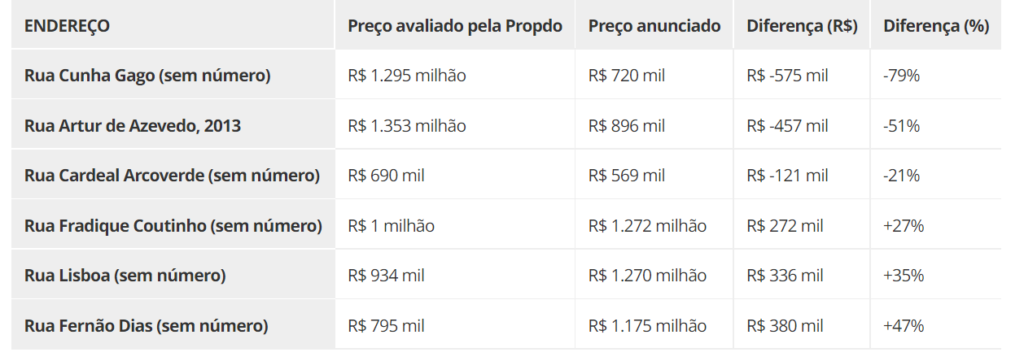
Task: Click the R$ 1.270 milhão announced price
Action: point(647,275)
